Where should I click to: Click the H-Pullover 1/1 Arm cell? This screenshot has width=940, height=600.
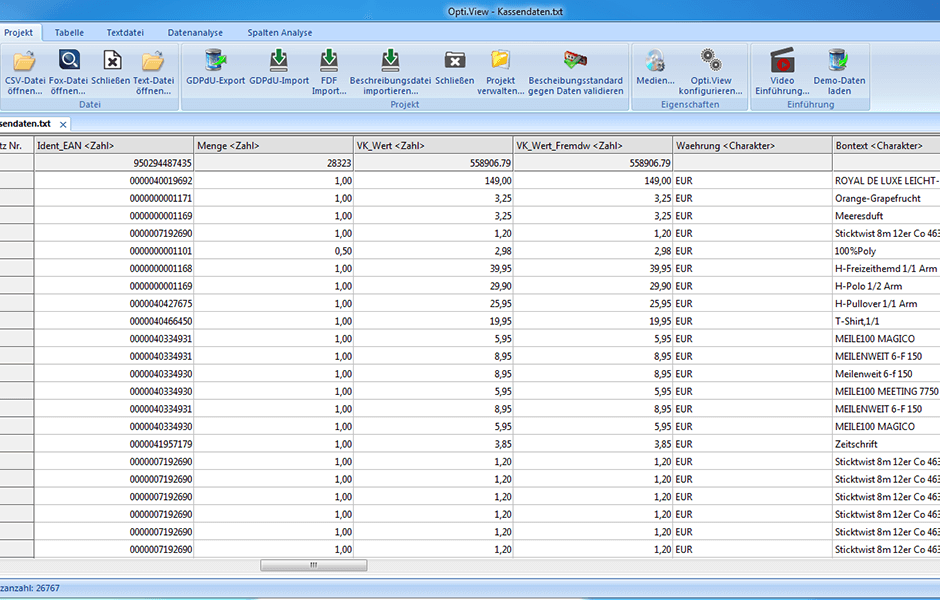[x=887, y=304]
